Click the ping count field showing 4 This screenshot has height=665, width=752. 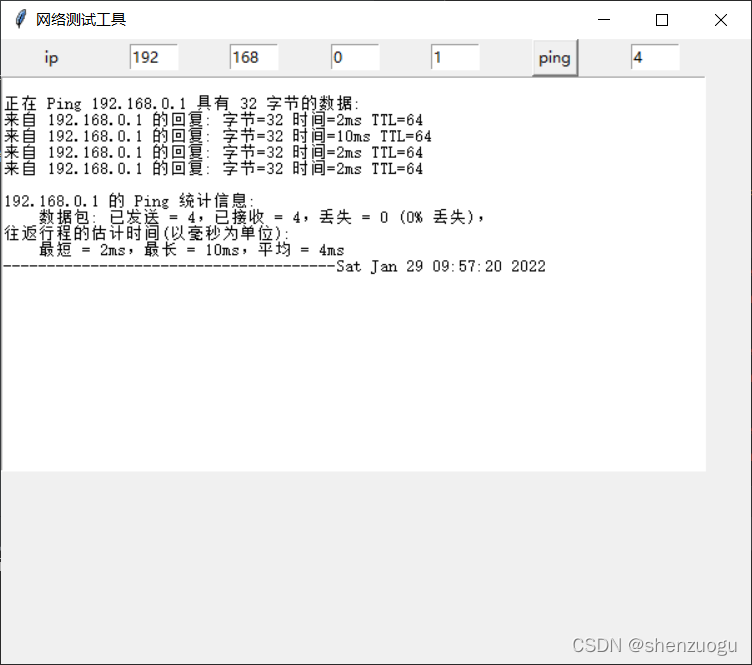tap(655, 58)
